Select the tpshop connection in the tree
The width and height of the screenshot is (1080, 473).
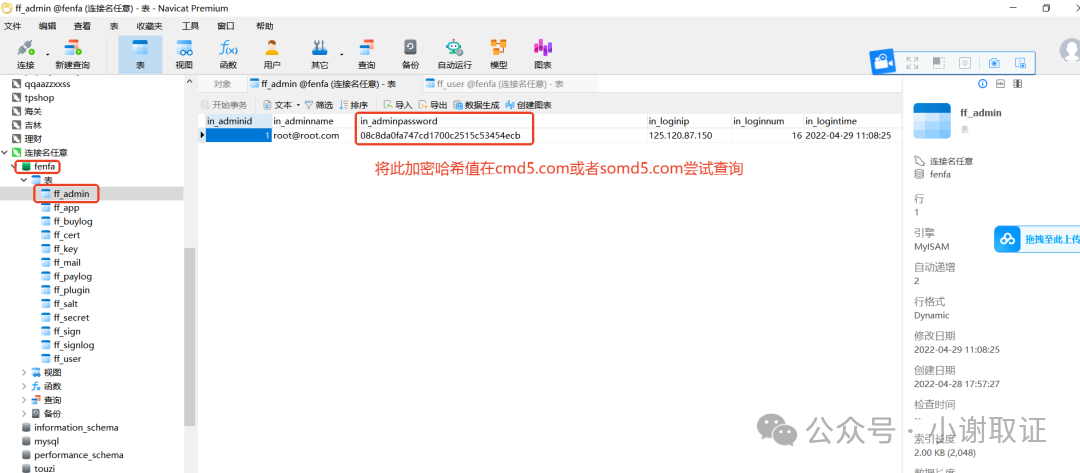click(x=39, y=98)
